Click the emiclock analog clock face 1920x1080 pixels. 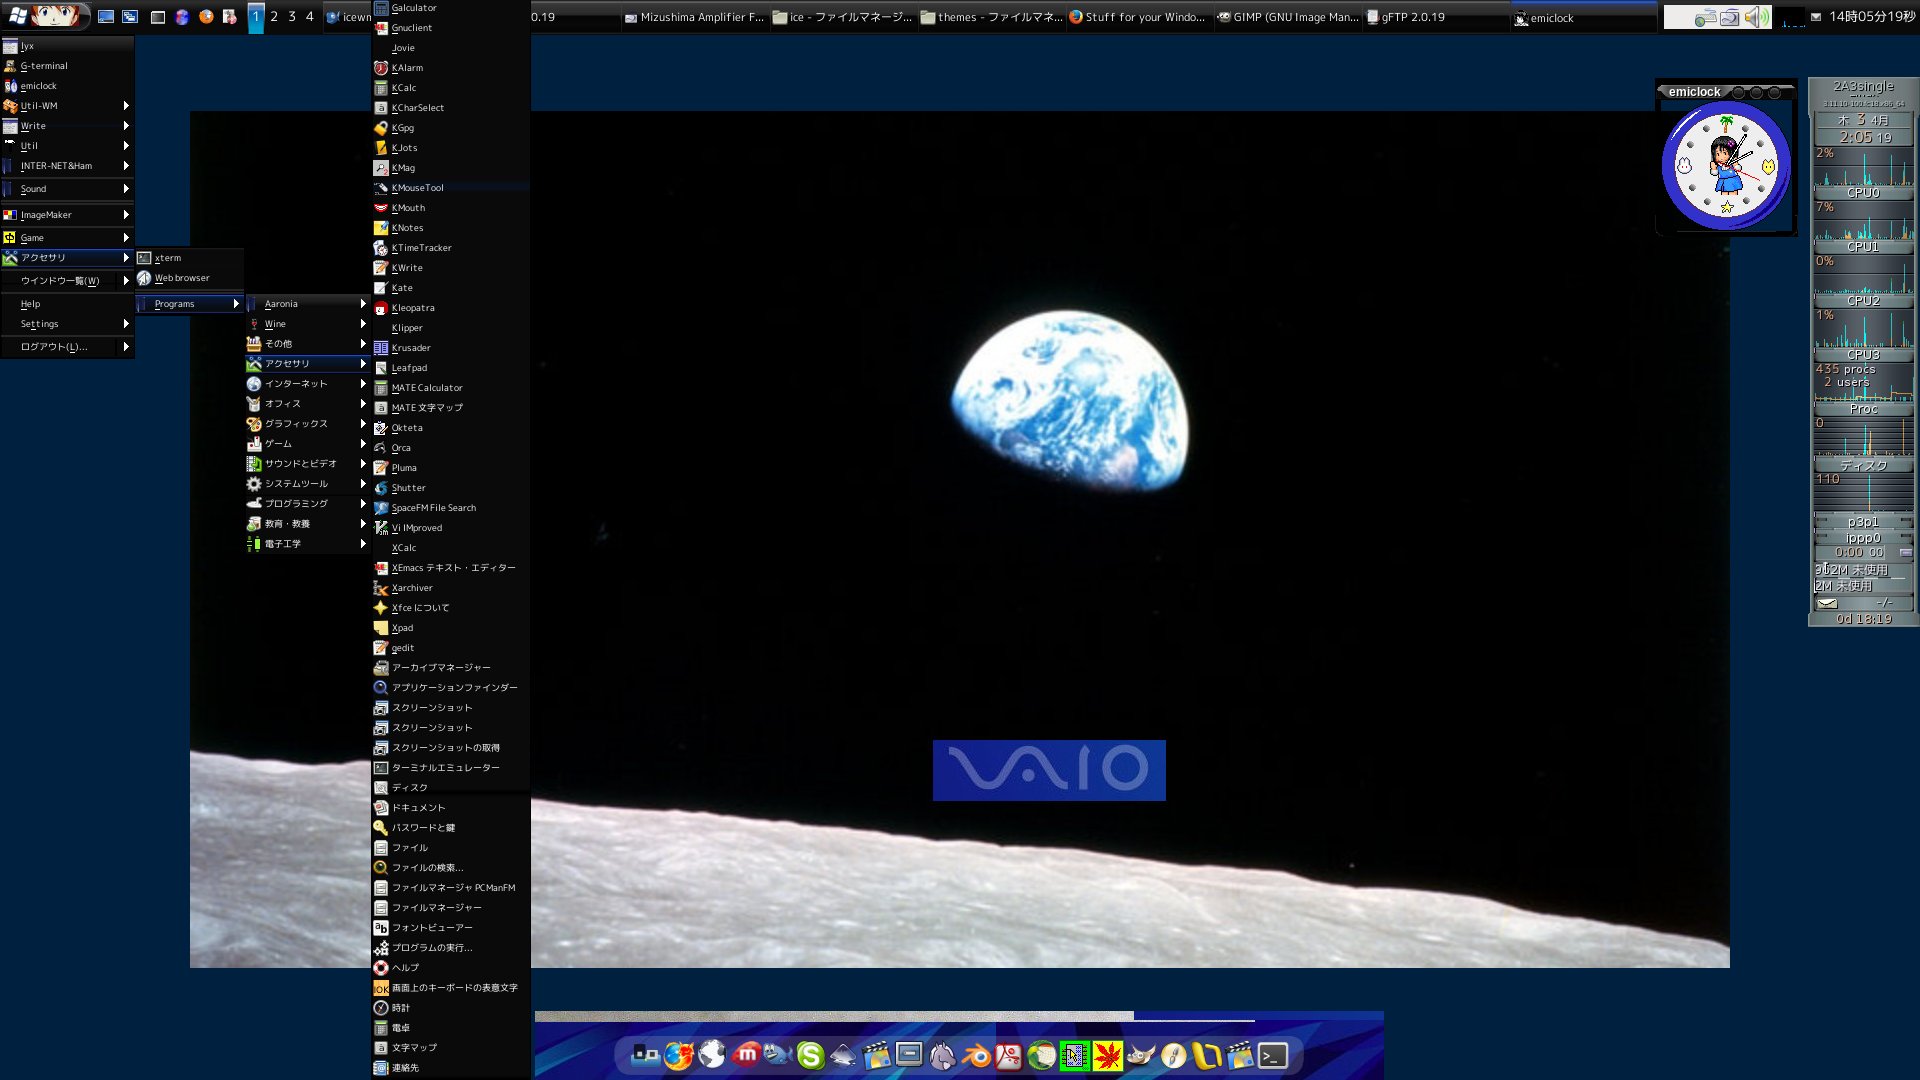(1725, 166)
